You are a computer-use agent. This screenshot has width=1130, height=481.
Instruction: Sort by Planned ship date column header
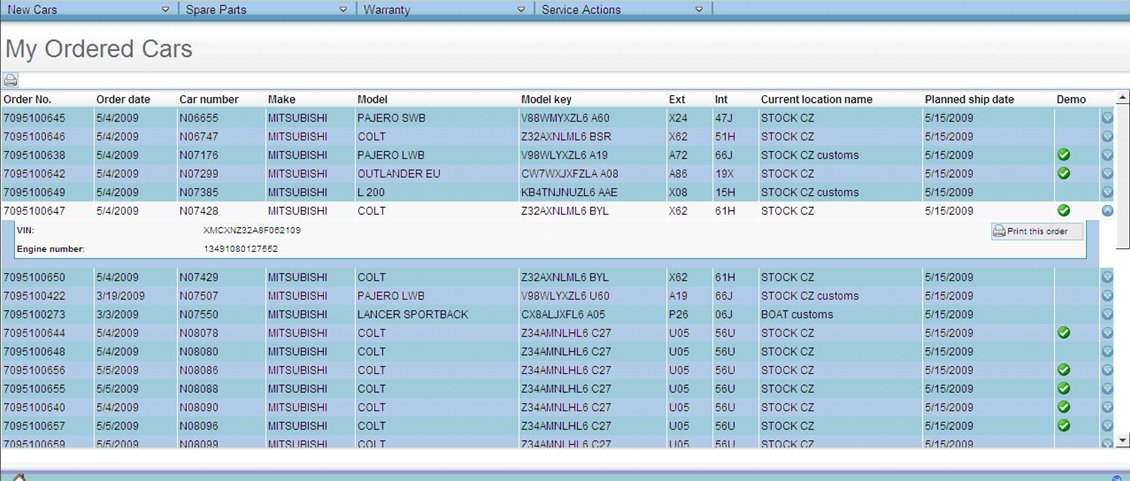tap(969, 100)
